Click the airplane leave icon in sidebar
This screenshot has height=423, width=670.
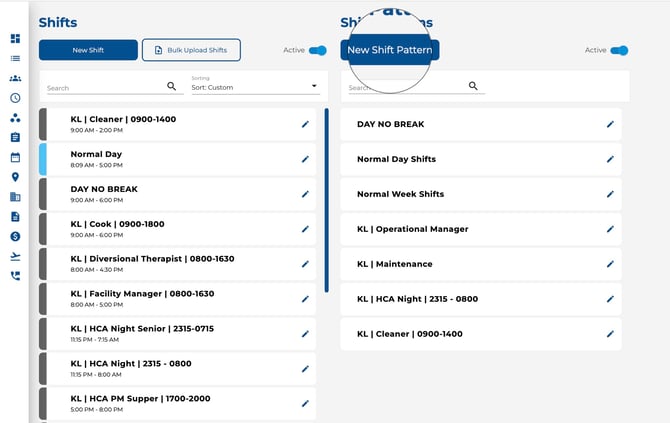(x=15, y=256)
